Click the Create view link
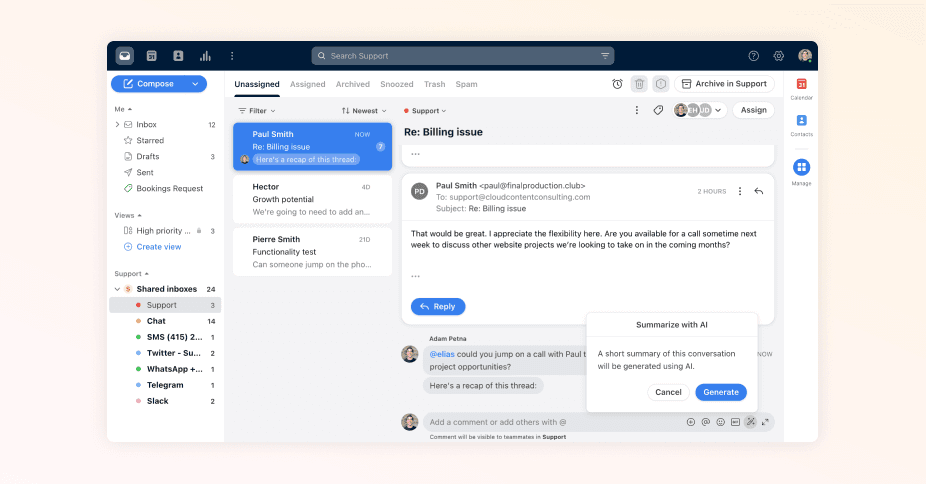 point(152,247)
